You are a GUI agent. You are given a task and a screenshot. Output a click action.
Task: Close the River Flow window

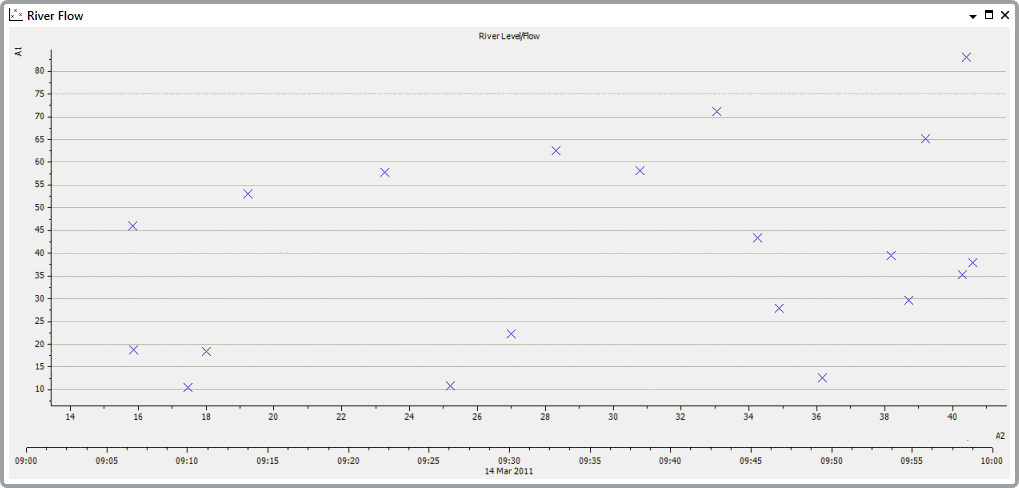coord(1004,15)
